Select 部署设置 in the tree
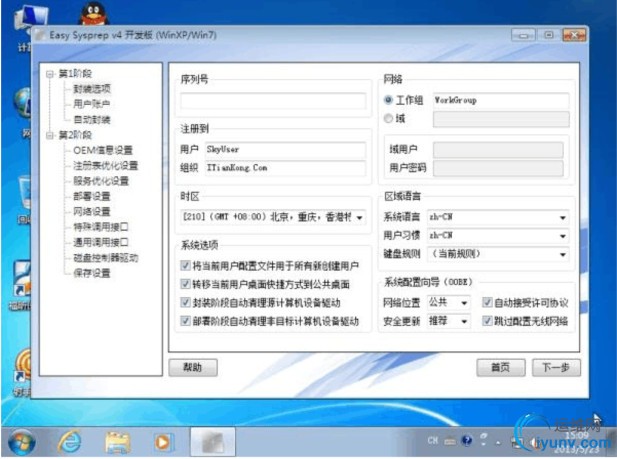The height and width of the screenshot is (459, 617). 92,196
